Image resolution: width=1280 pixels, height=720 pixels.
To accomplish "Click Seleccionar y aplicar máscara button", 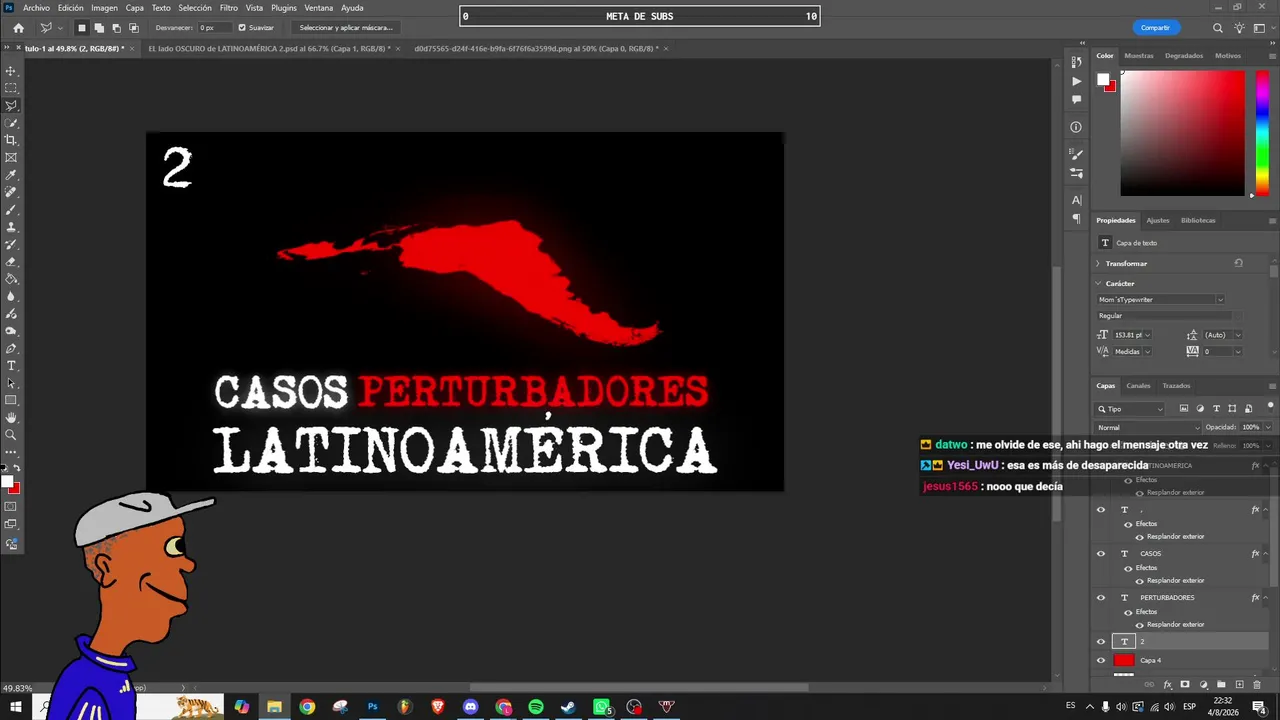I will pyautogui.click(x=346, y=28).
